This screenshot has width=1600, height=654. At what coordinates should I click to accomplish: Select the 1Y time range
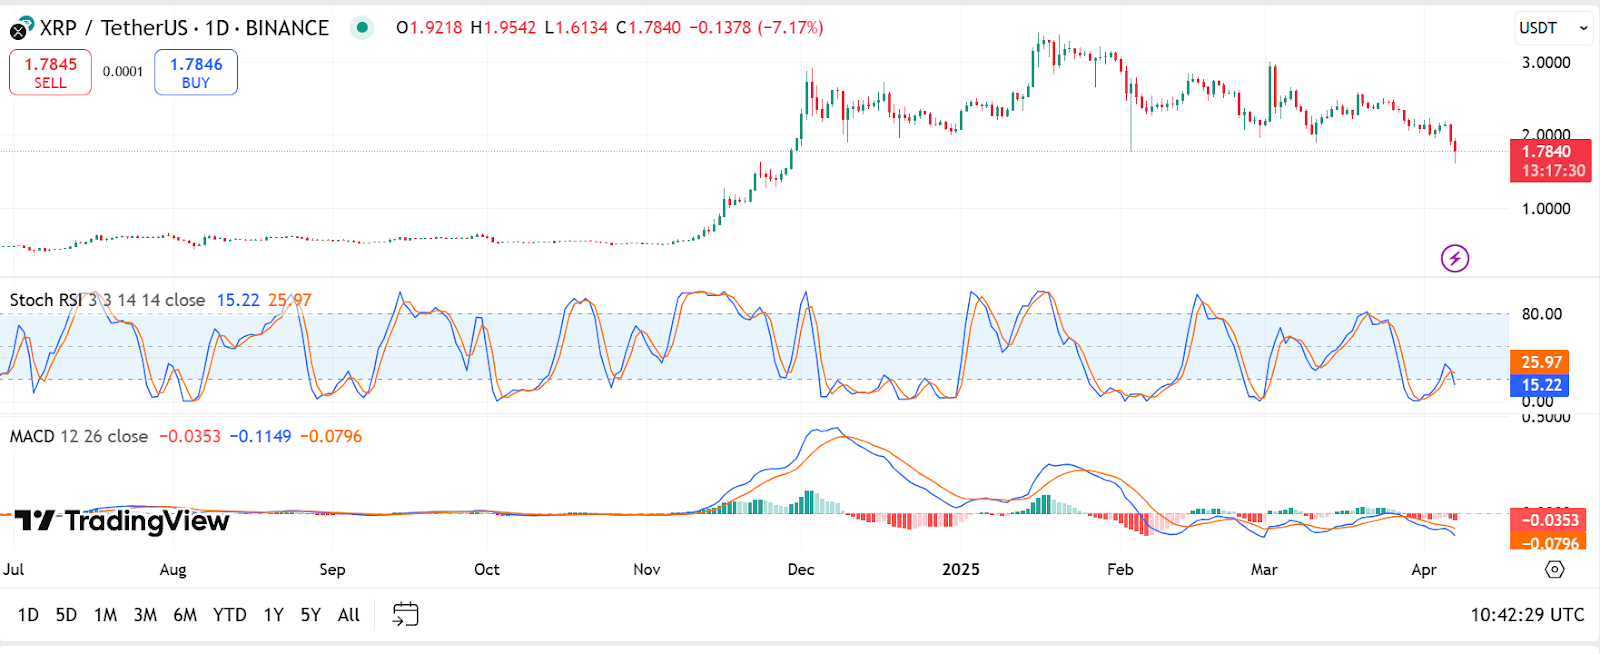(273, 615)
